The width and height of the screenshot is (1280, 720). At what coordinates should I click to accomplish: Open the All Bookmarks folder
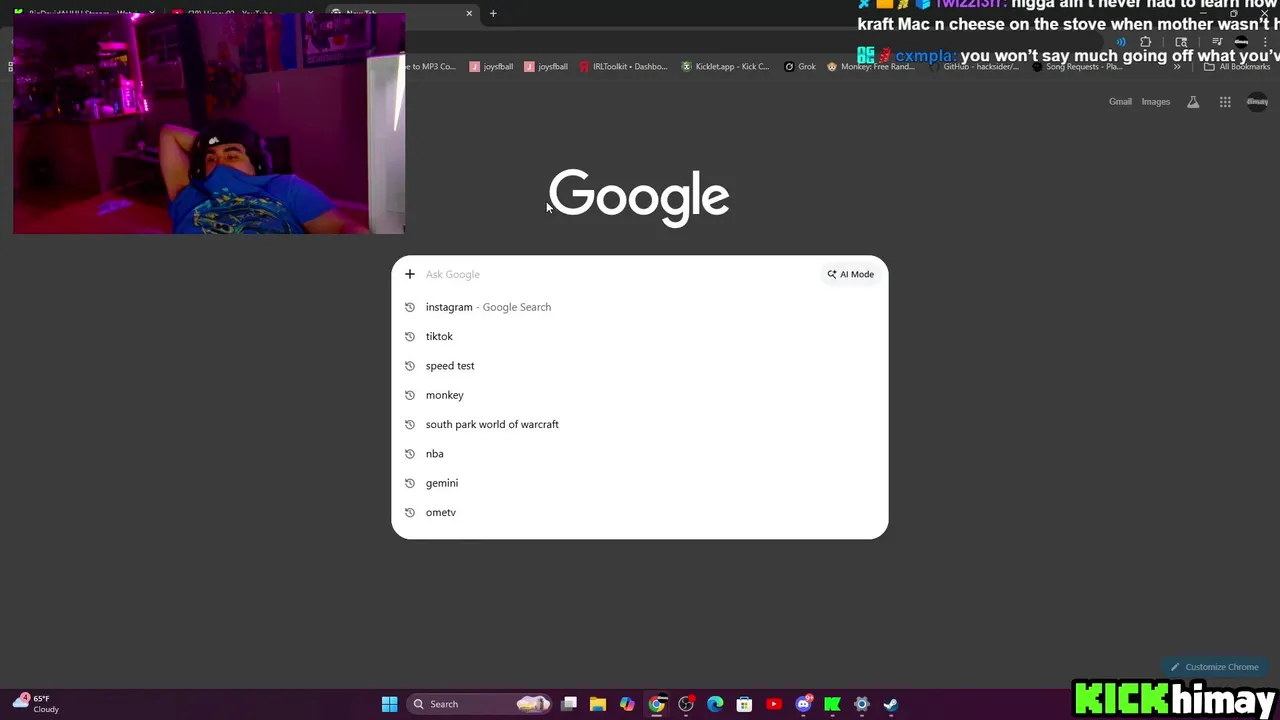tap(1237, 67)
